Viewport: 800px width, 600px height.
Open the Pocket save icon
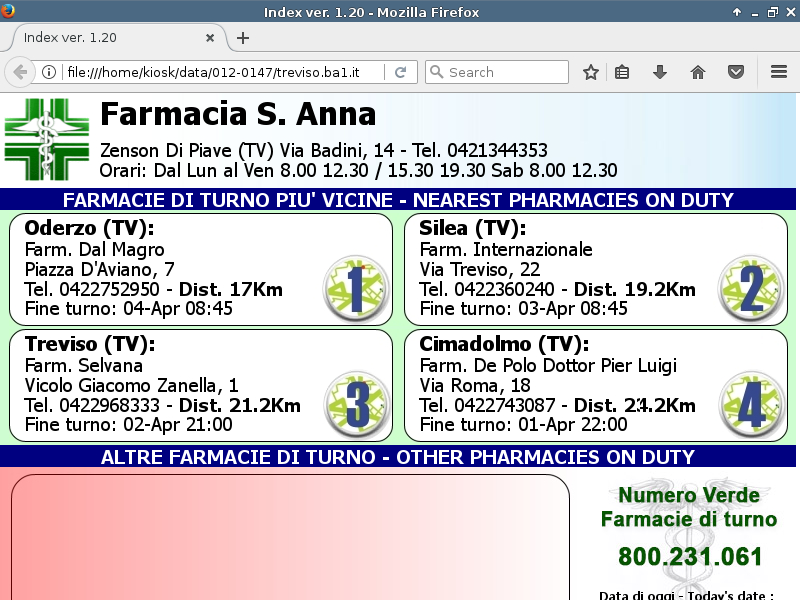point(736,72)
